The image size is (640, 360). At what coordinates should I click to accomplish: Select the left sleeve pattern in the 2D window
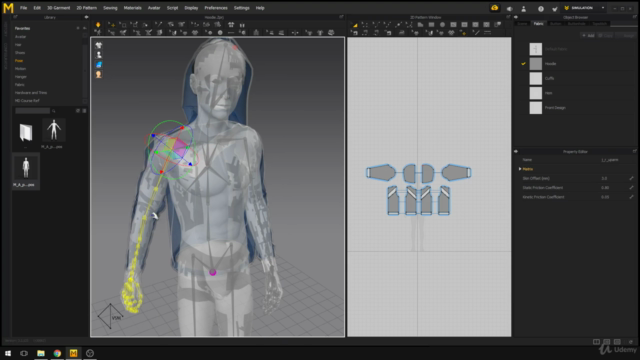(381, 173)
